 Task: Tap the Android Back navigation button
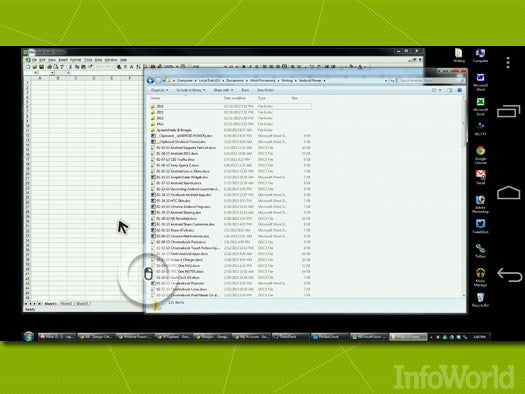tap(509, 275)
